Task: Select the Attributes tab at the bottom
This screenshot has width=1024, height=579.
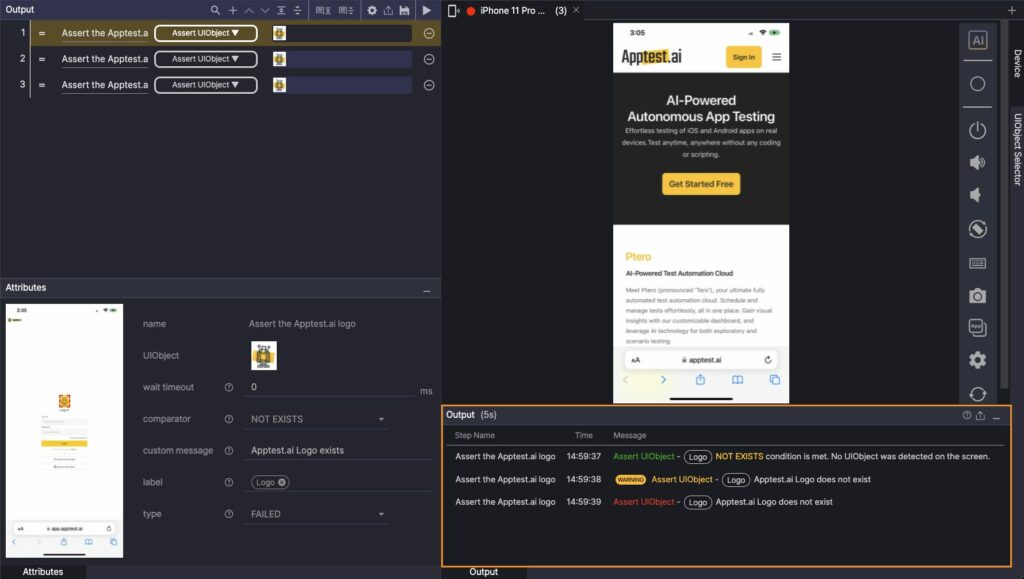Action: tap(43, 572)
